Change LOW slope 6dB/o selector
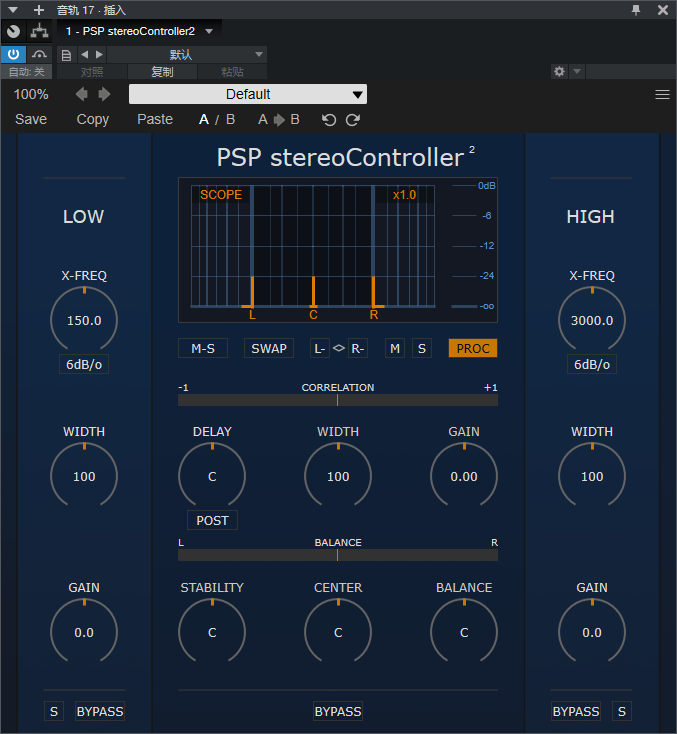 pos(84,365)
